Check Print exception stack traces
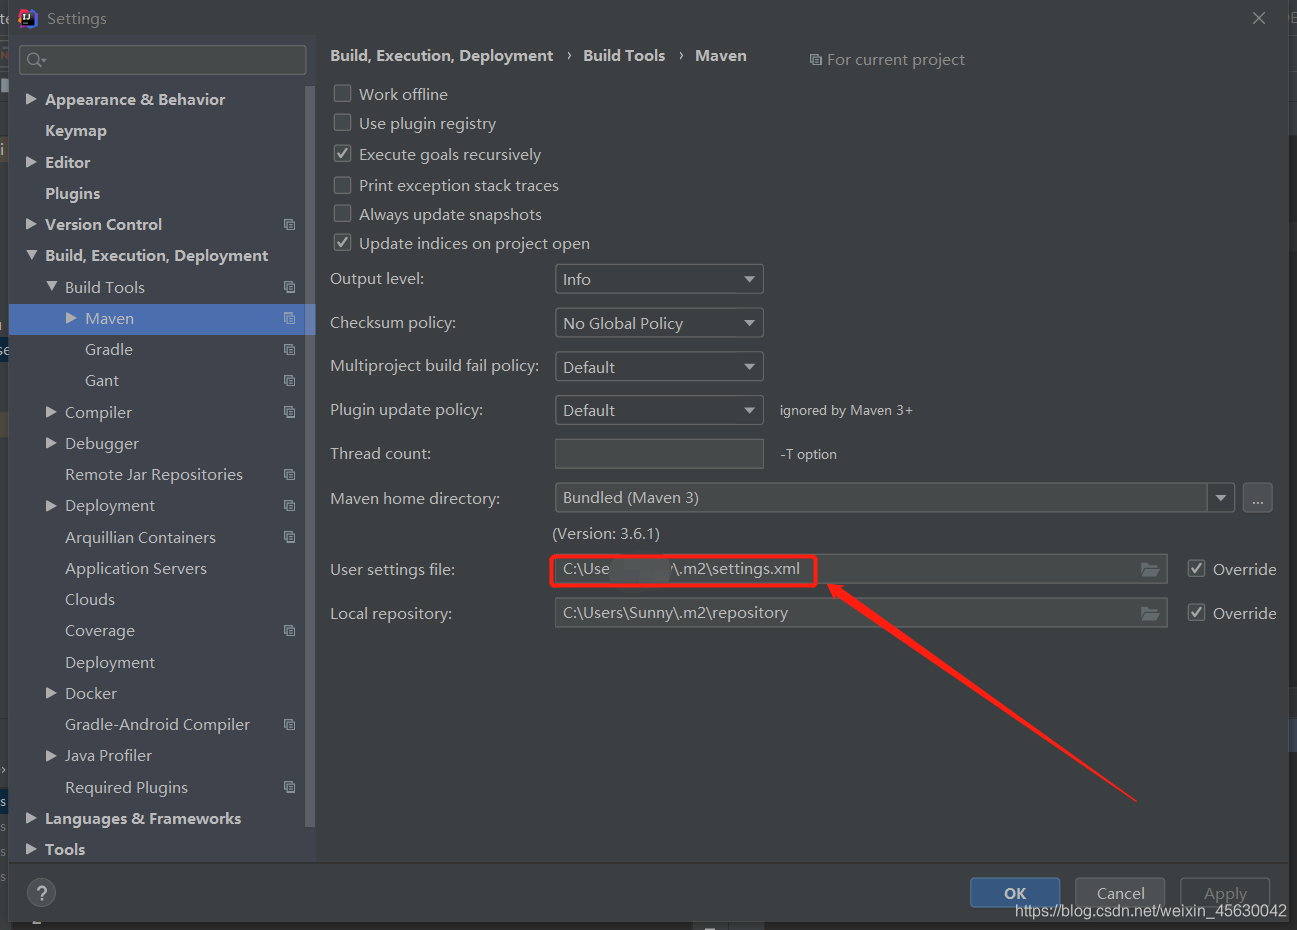1297x930 pixels. point(342,185)
